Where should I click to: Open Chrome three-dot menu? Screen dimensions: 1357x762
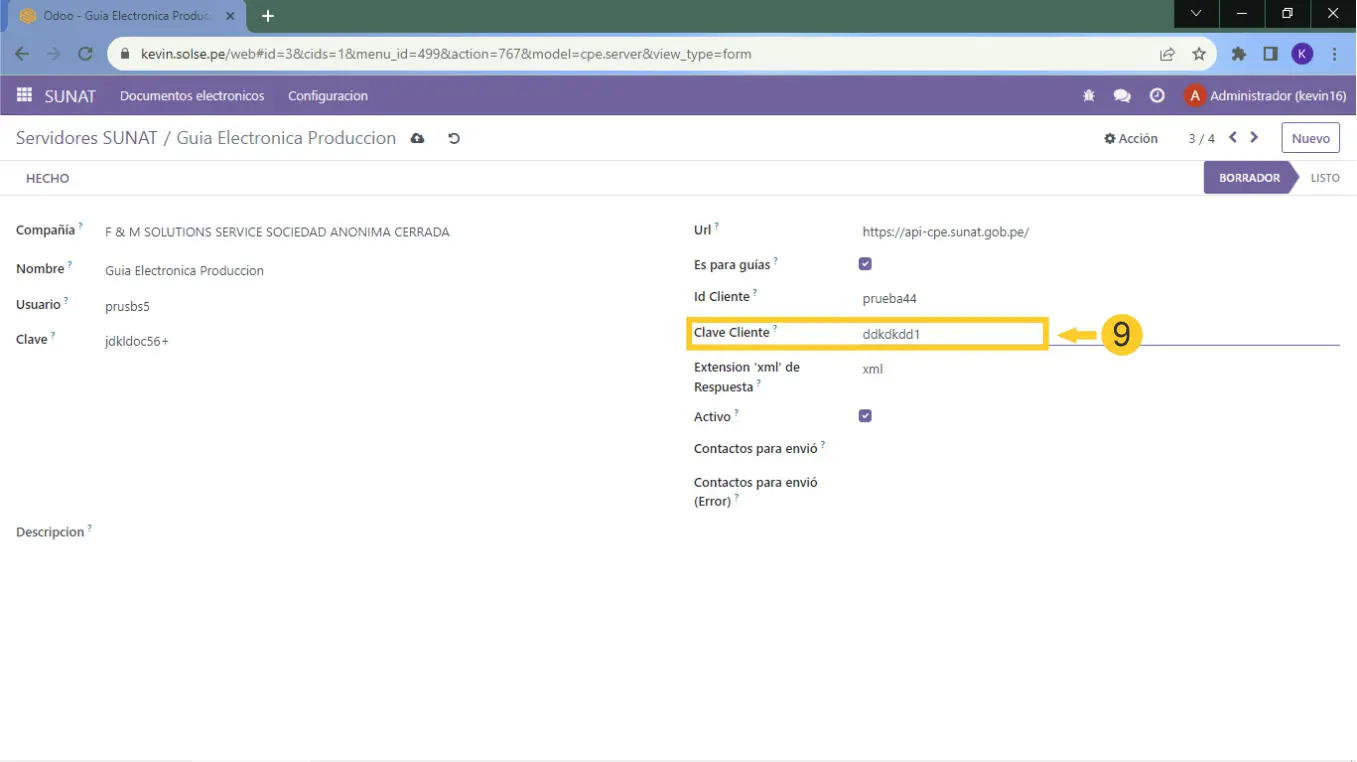click(1335, 54)
